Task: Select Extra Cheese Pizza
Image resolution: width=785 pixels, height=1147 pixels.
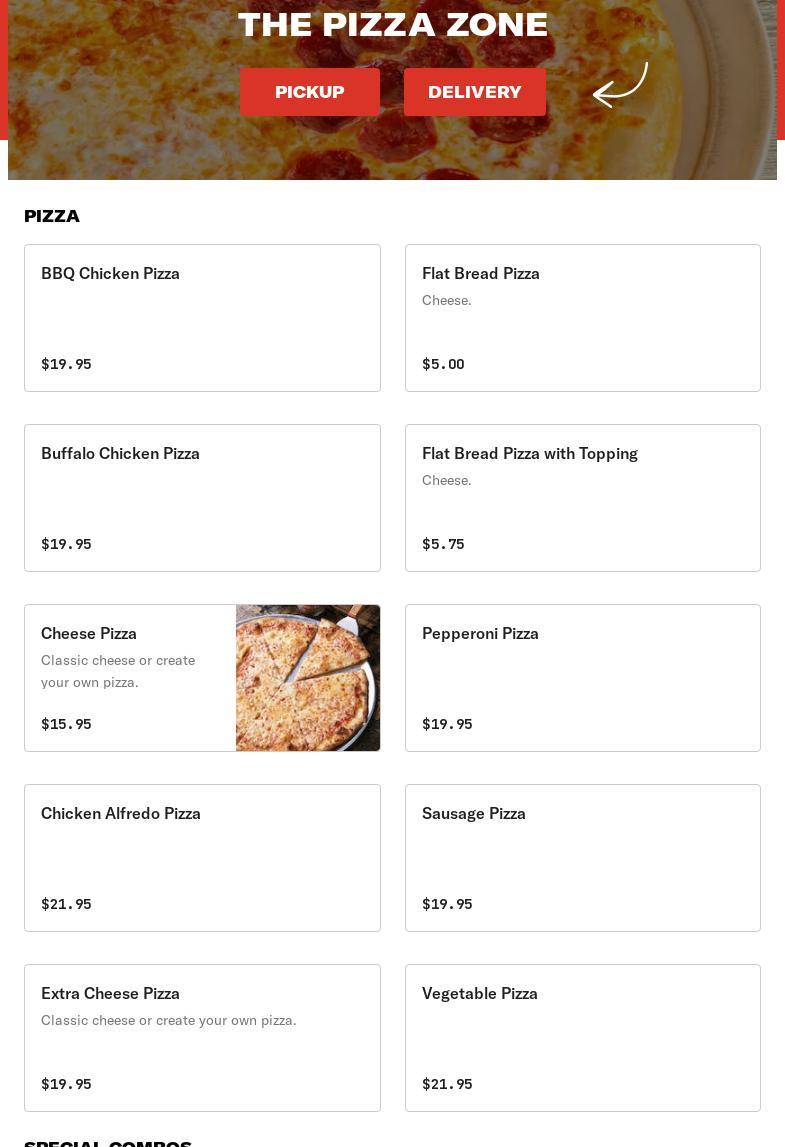Action: [x=202, y=1038]
